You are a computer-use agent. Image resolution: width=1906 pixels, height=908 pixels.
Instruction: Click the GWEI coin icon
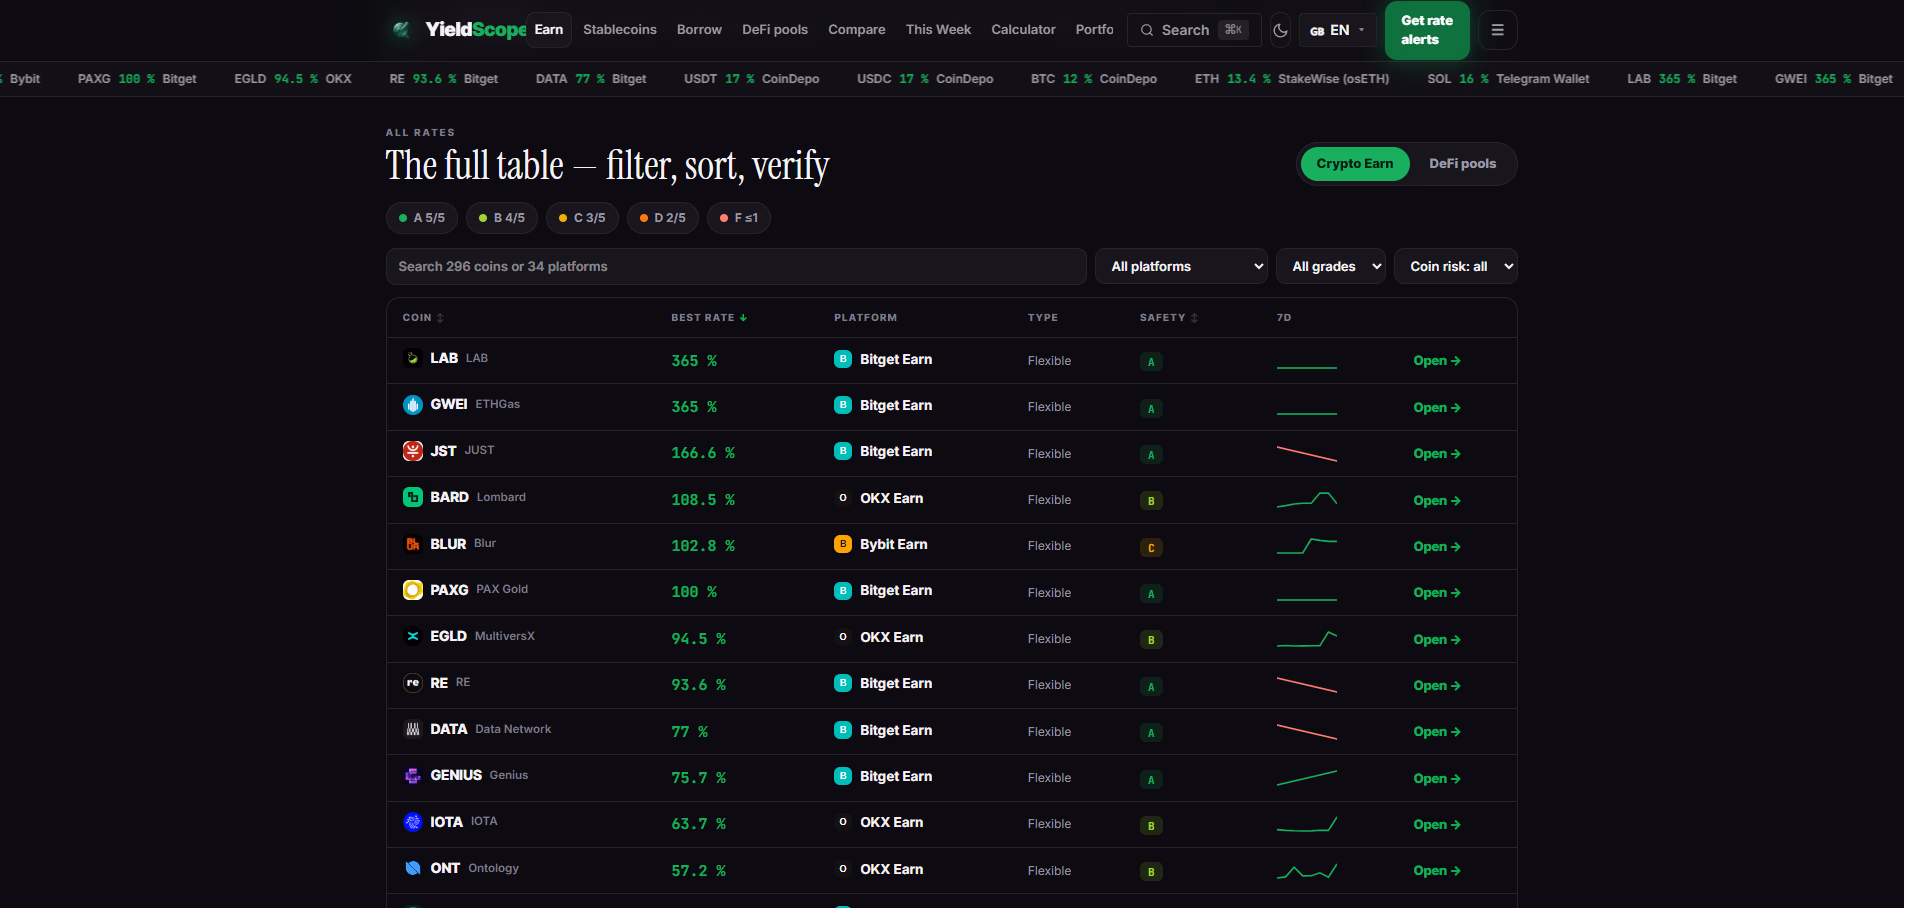coord(412,405)
